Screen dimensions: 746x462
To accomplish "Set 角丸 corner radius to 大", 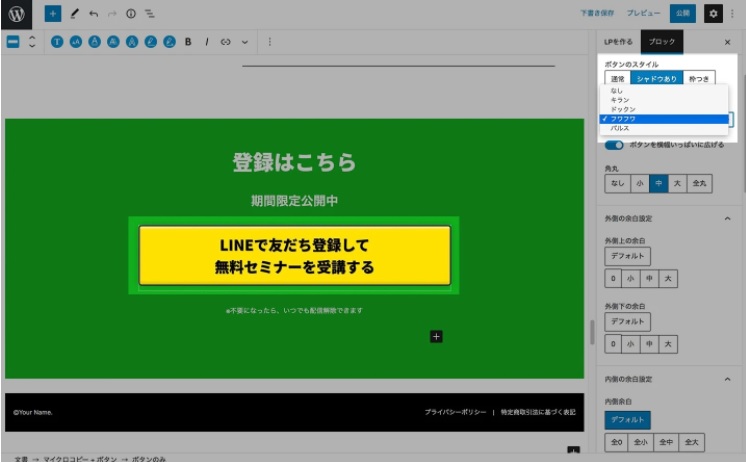I will coord(677,183).
